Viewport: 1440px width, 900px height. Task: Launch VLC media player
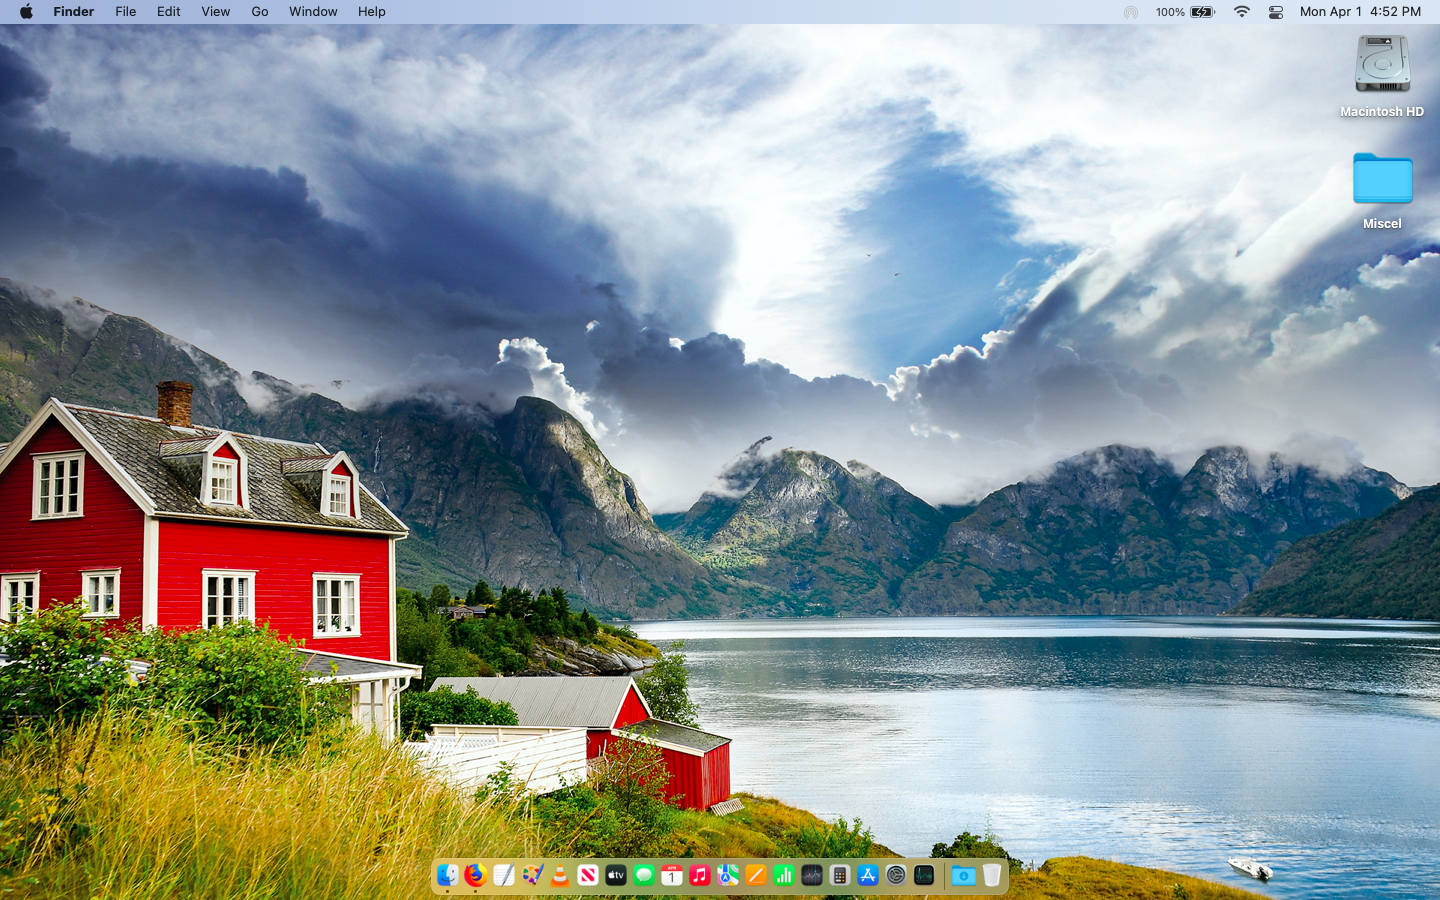(560, 875)
